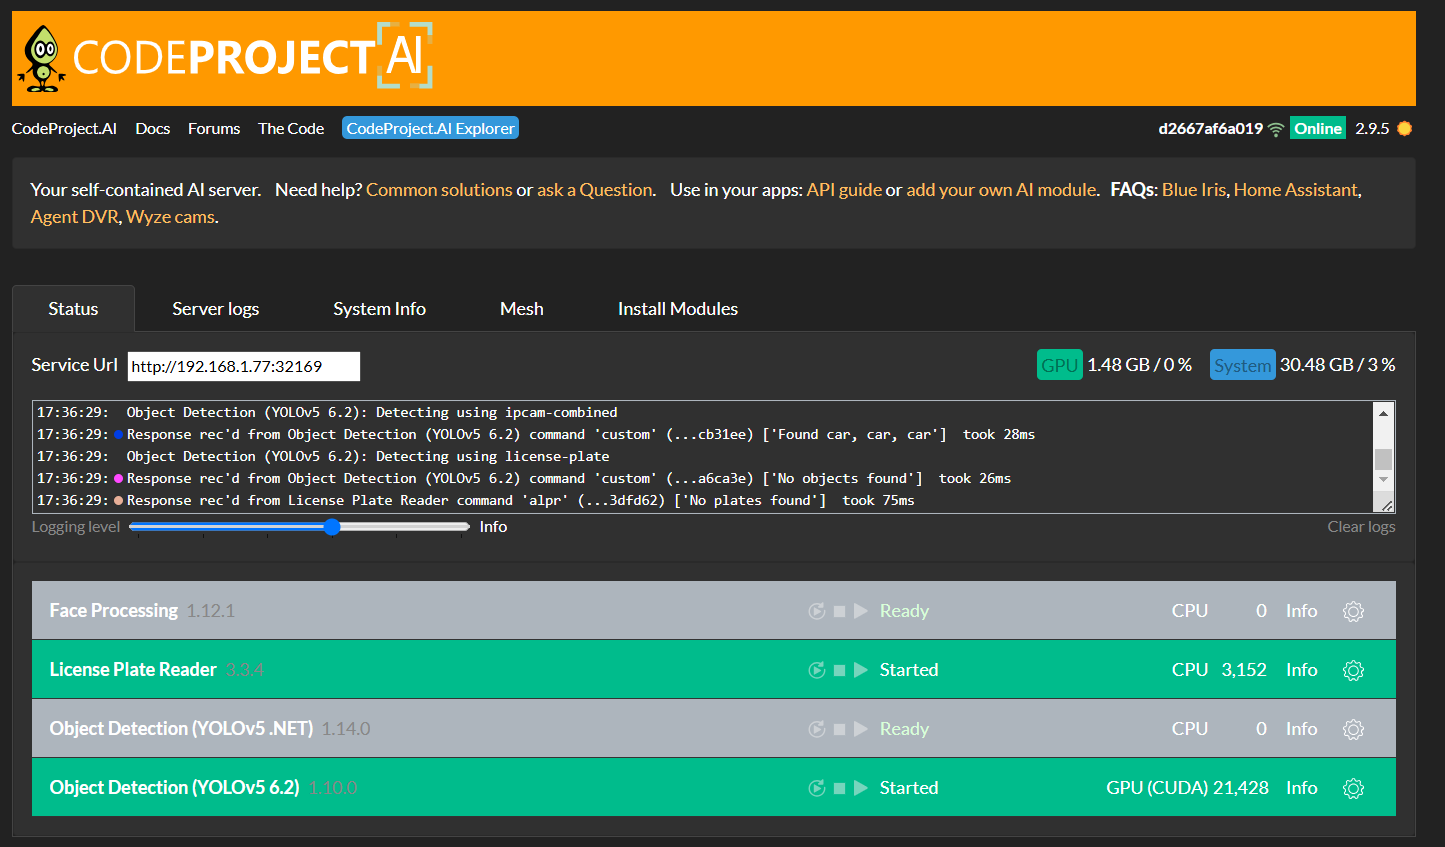
Task: Restart Object Detection (YOLOv5 .NET) module
Action: 817,729
